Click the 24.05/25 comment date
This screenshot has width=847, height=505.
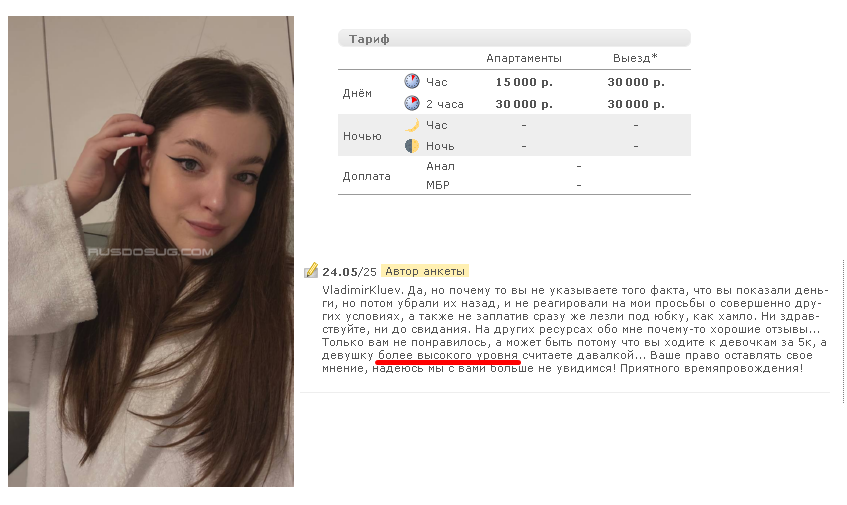(349, 272)
